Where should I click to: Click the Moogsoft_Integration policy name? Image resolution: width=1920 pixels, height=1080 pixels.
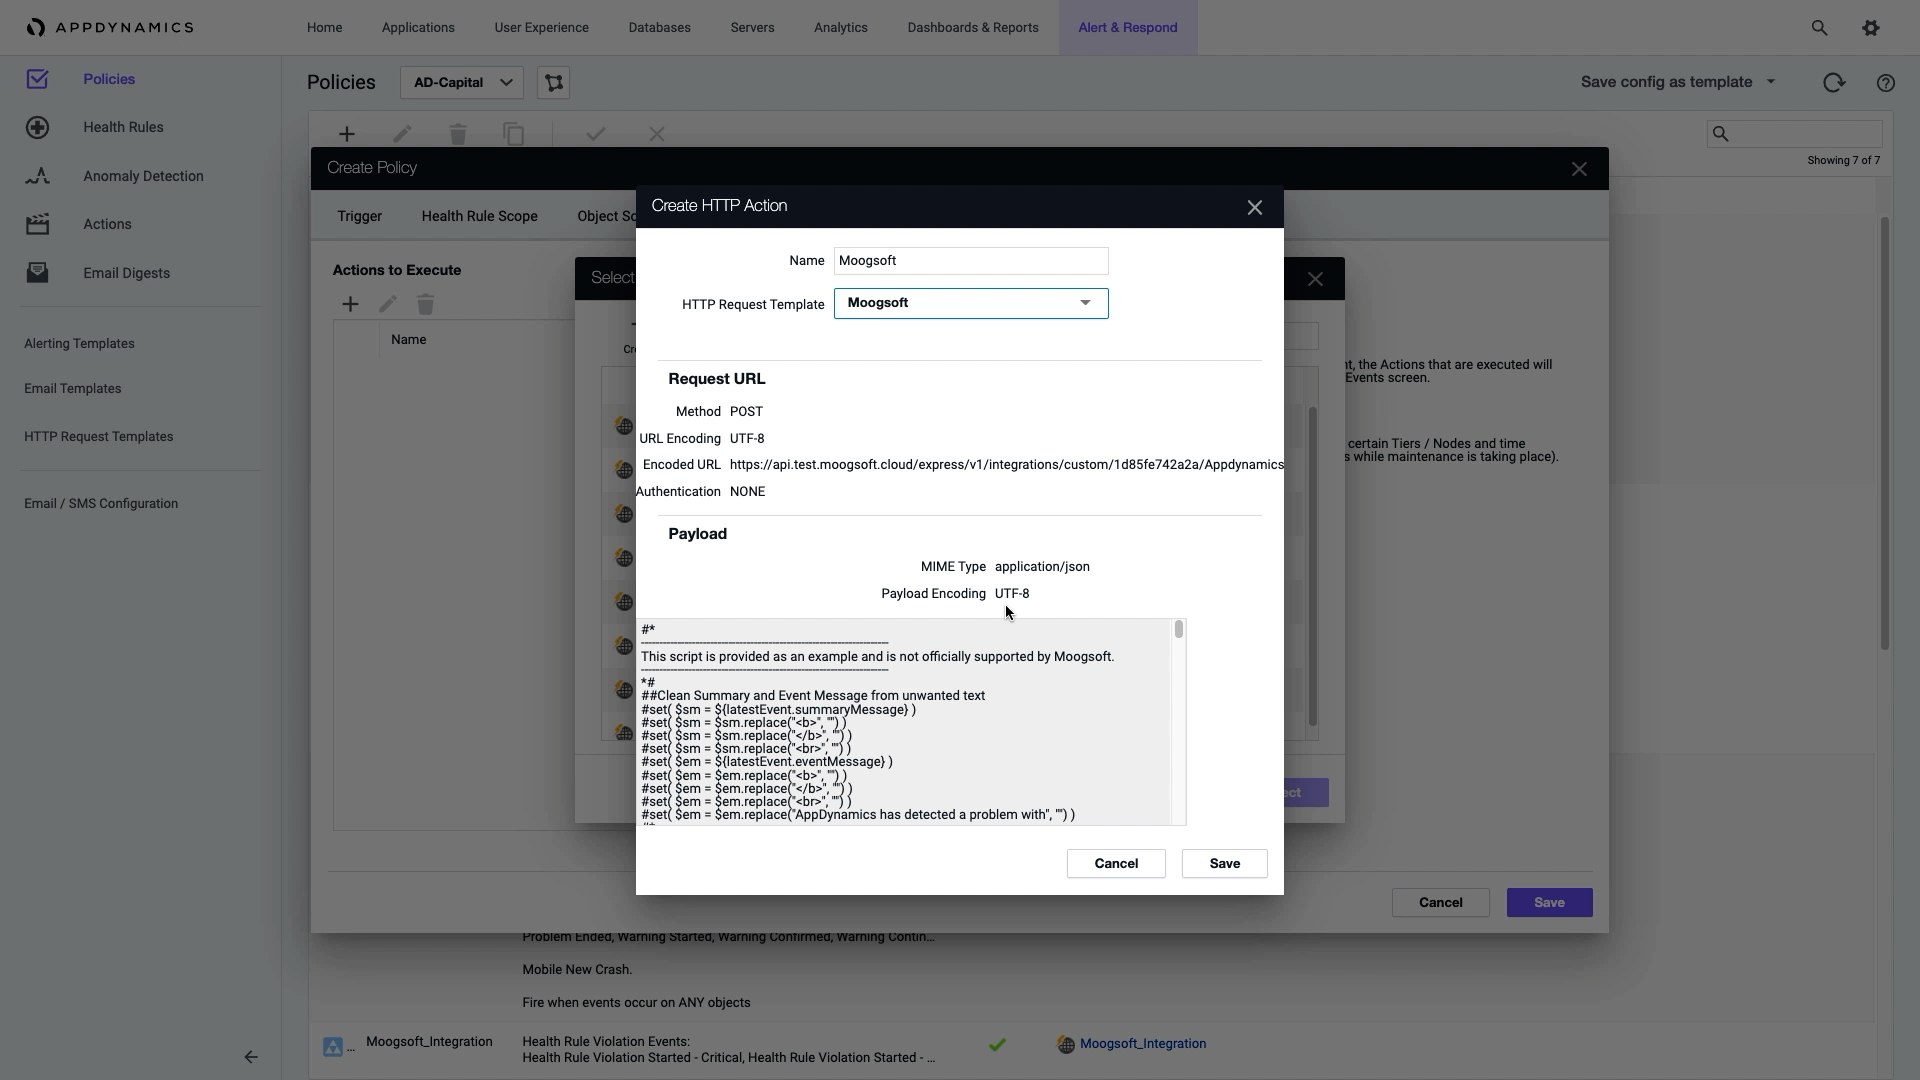point(429,1042)
